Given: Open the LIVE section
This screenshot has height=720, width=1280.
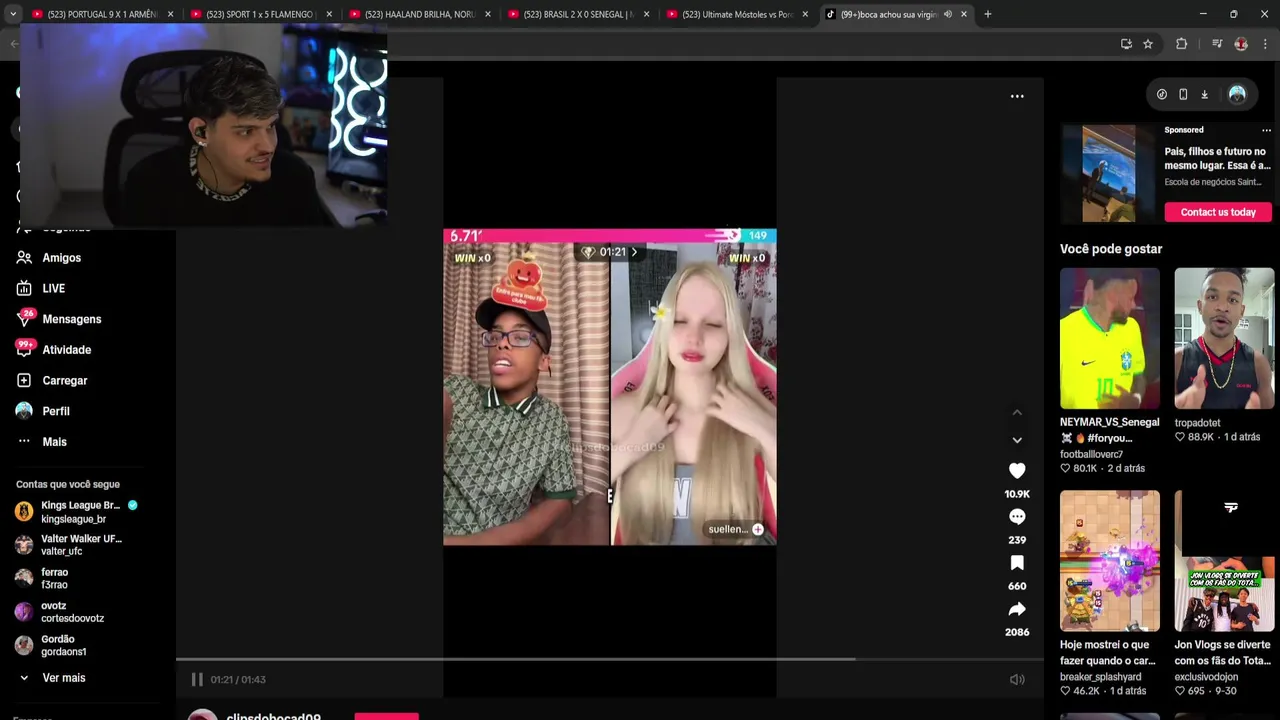Looking at the screenshot, I should [54, 289].
